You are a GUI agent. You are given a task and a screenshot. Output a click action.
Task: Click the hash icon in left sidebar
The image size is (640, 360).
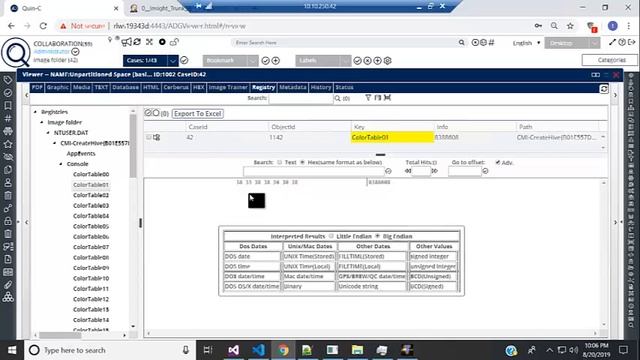[x=8, y=118]
